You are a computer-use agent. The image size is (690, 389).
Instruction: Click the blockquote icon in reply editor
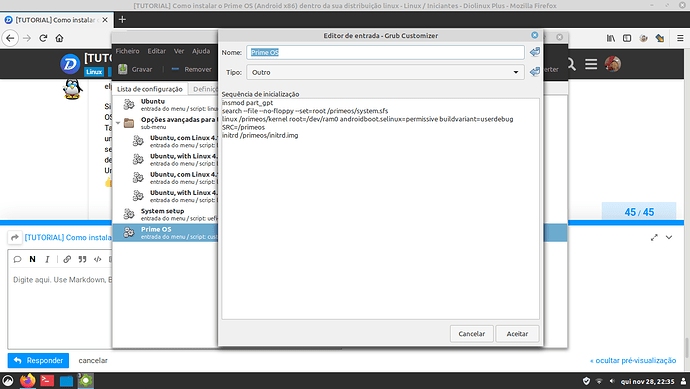pyautogui.click(x=82, y=259)
